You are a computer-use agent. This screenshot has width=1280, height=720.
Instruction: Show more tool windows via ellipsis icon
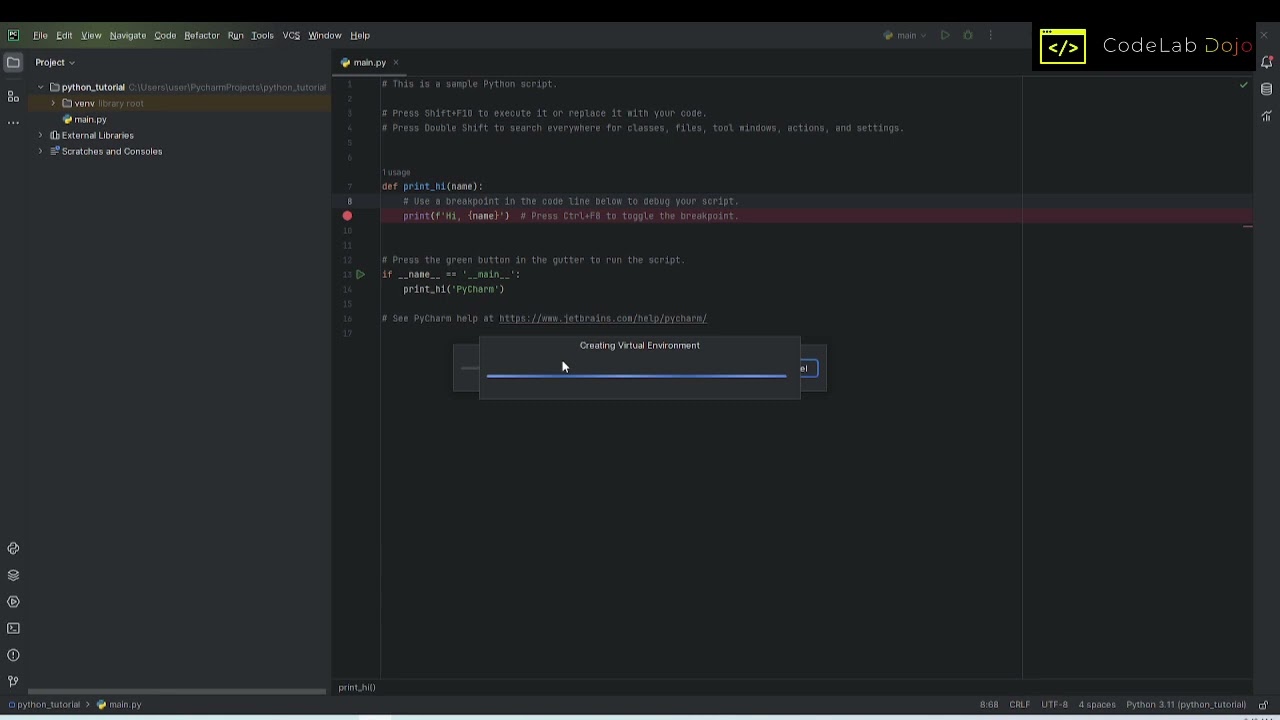point(13,123)
